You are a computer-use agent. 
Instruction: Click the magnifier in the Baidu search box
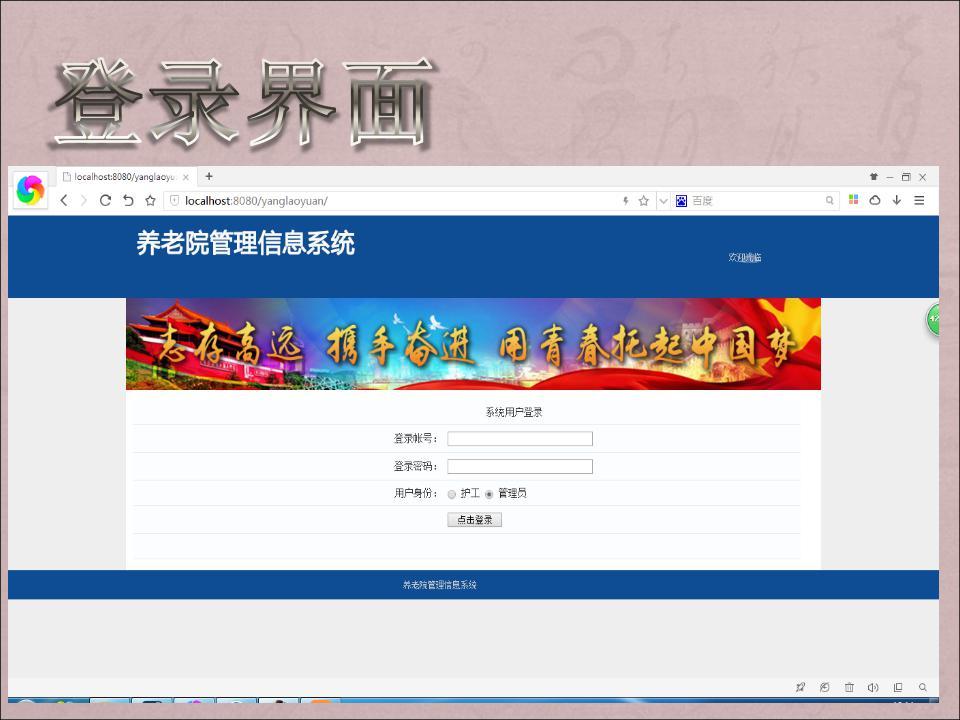click(x=830, y=200)
